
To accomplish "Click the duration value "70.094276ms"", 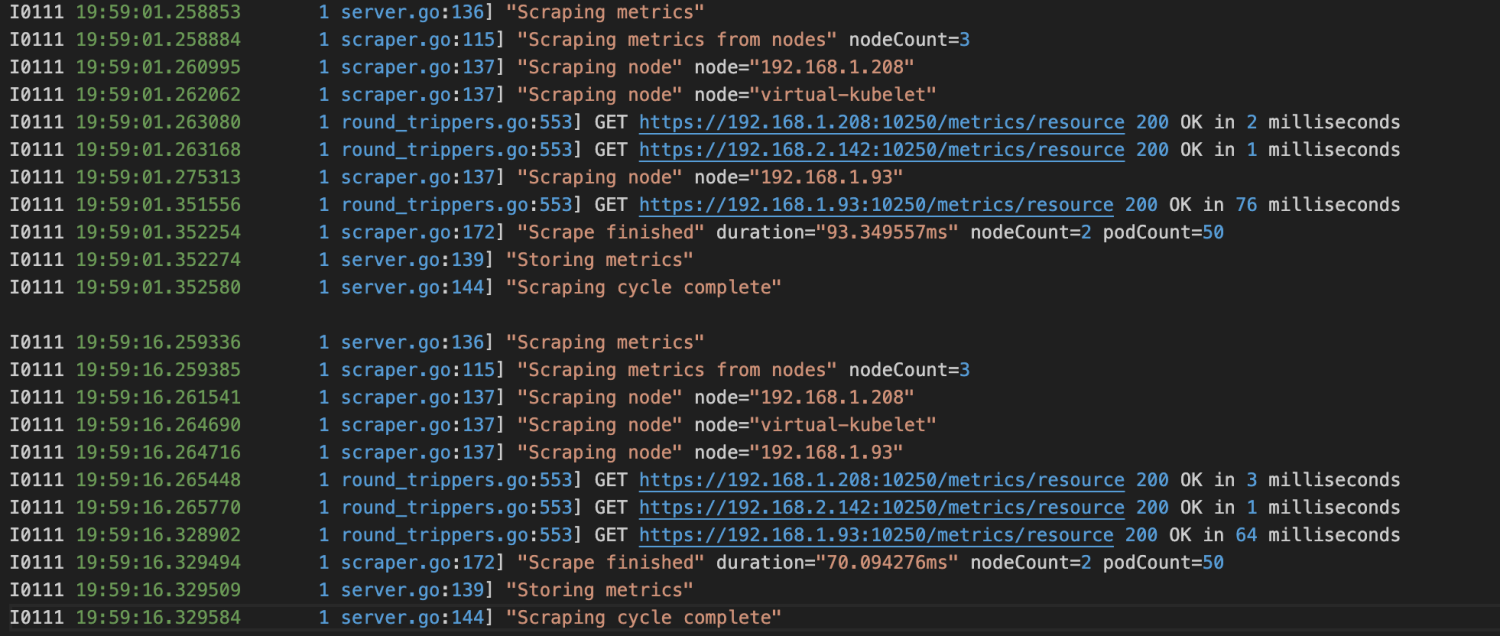I will (888, 562).
